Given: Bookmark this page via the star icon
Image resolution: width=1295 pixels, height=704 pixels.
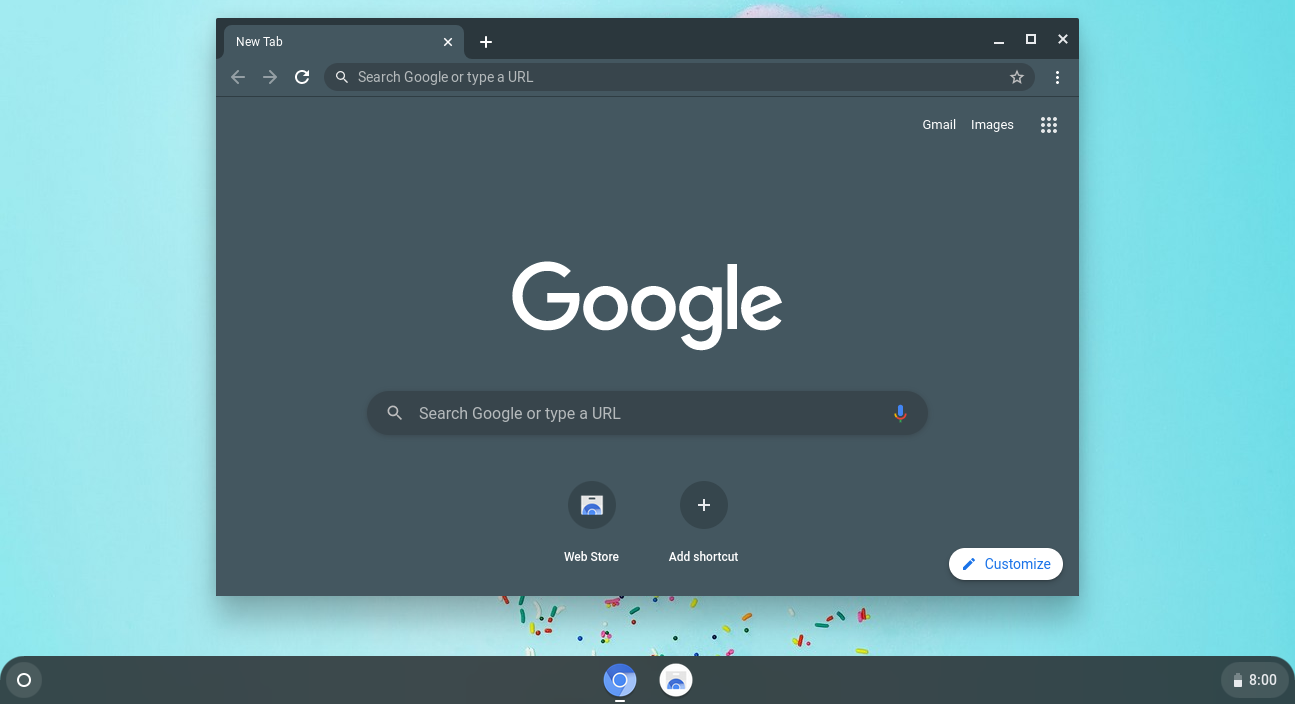Looking at the screenshot, I should pos(1017,77).
